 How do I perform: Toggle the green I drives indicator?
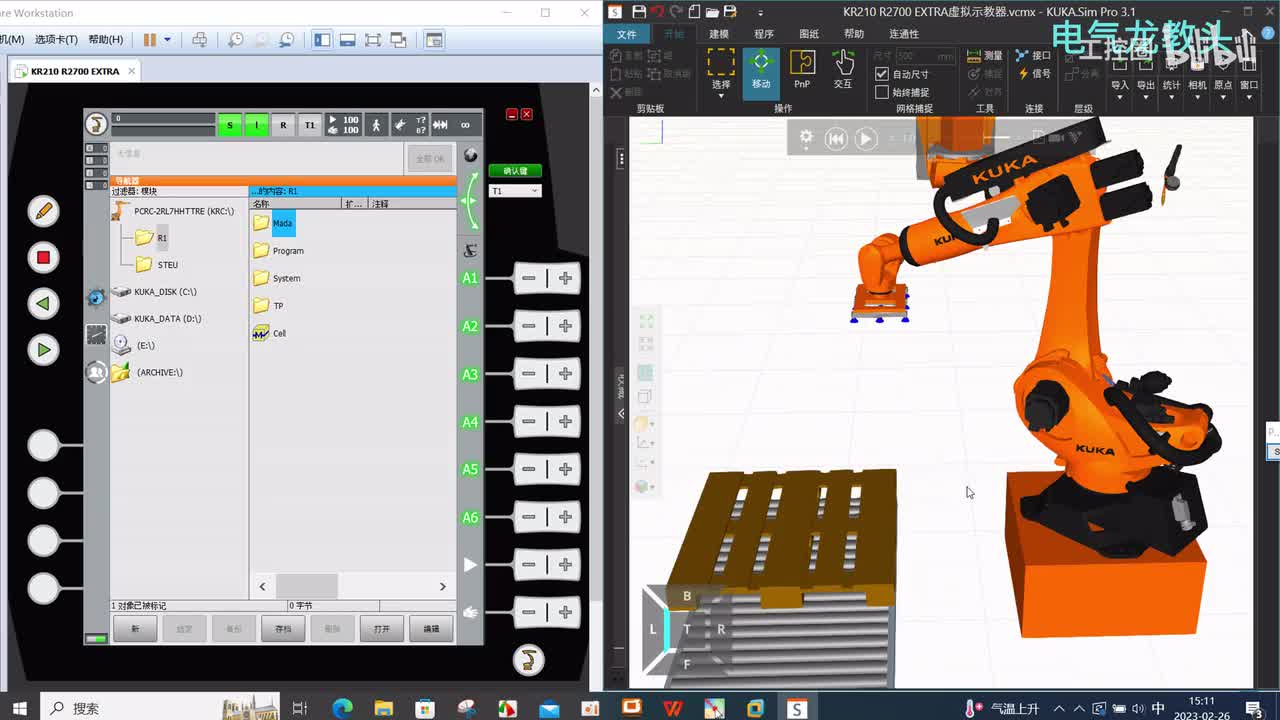pyautogui.click(x=257, y=125)
